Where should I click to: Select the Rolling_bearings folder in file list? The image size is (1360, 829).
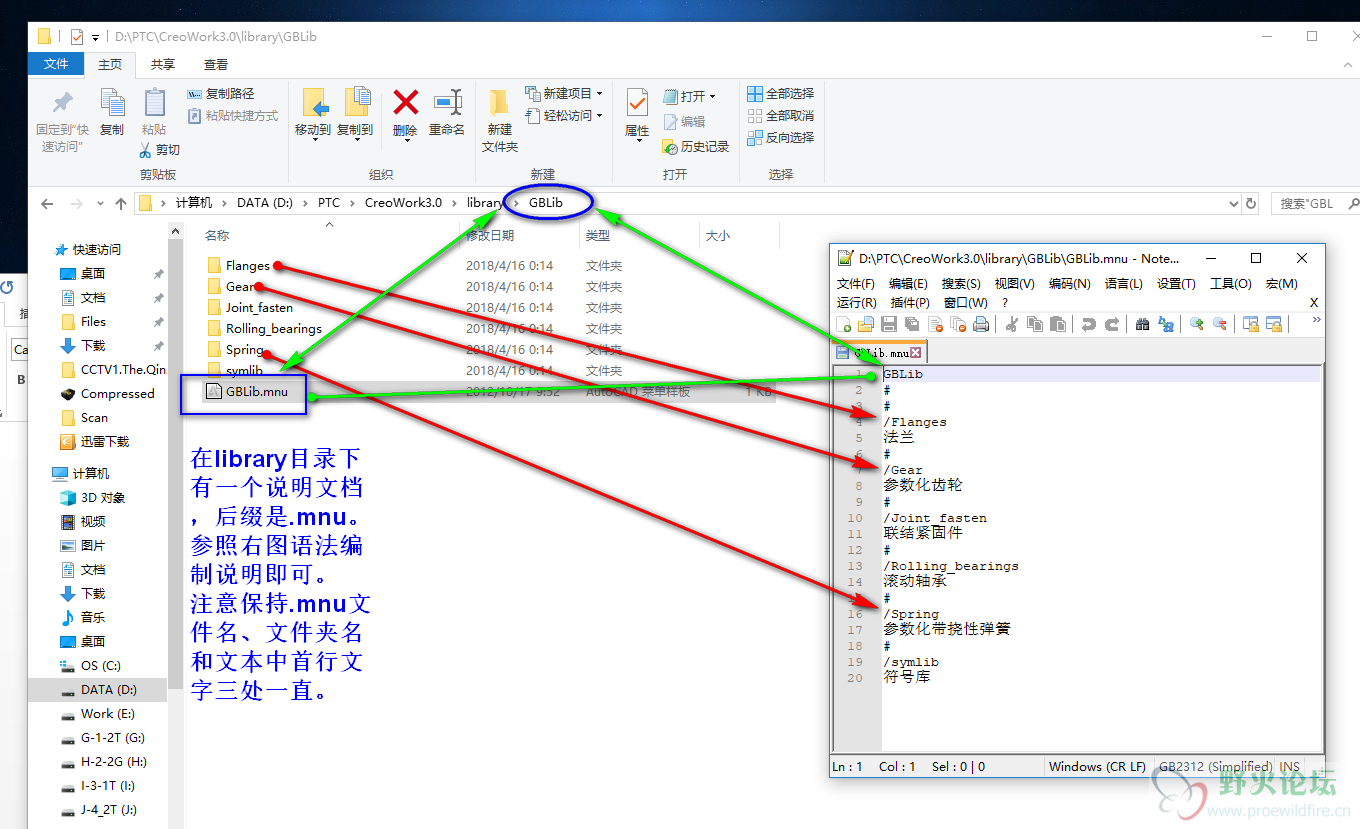tap(274, 329)
